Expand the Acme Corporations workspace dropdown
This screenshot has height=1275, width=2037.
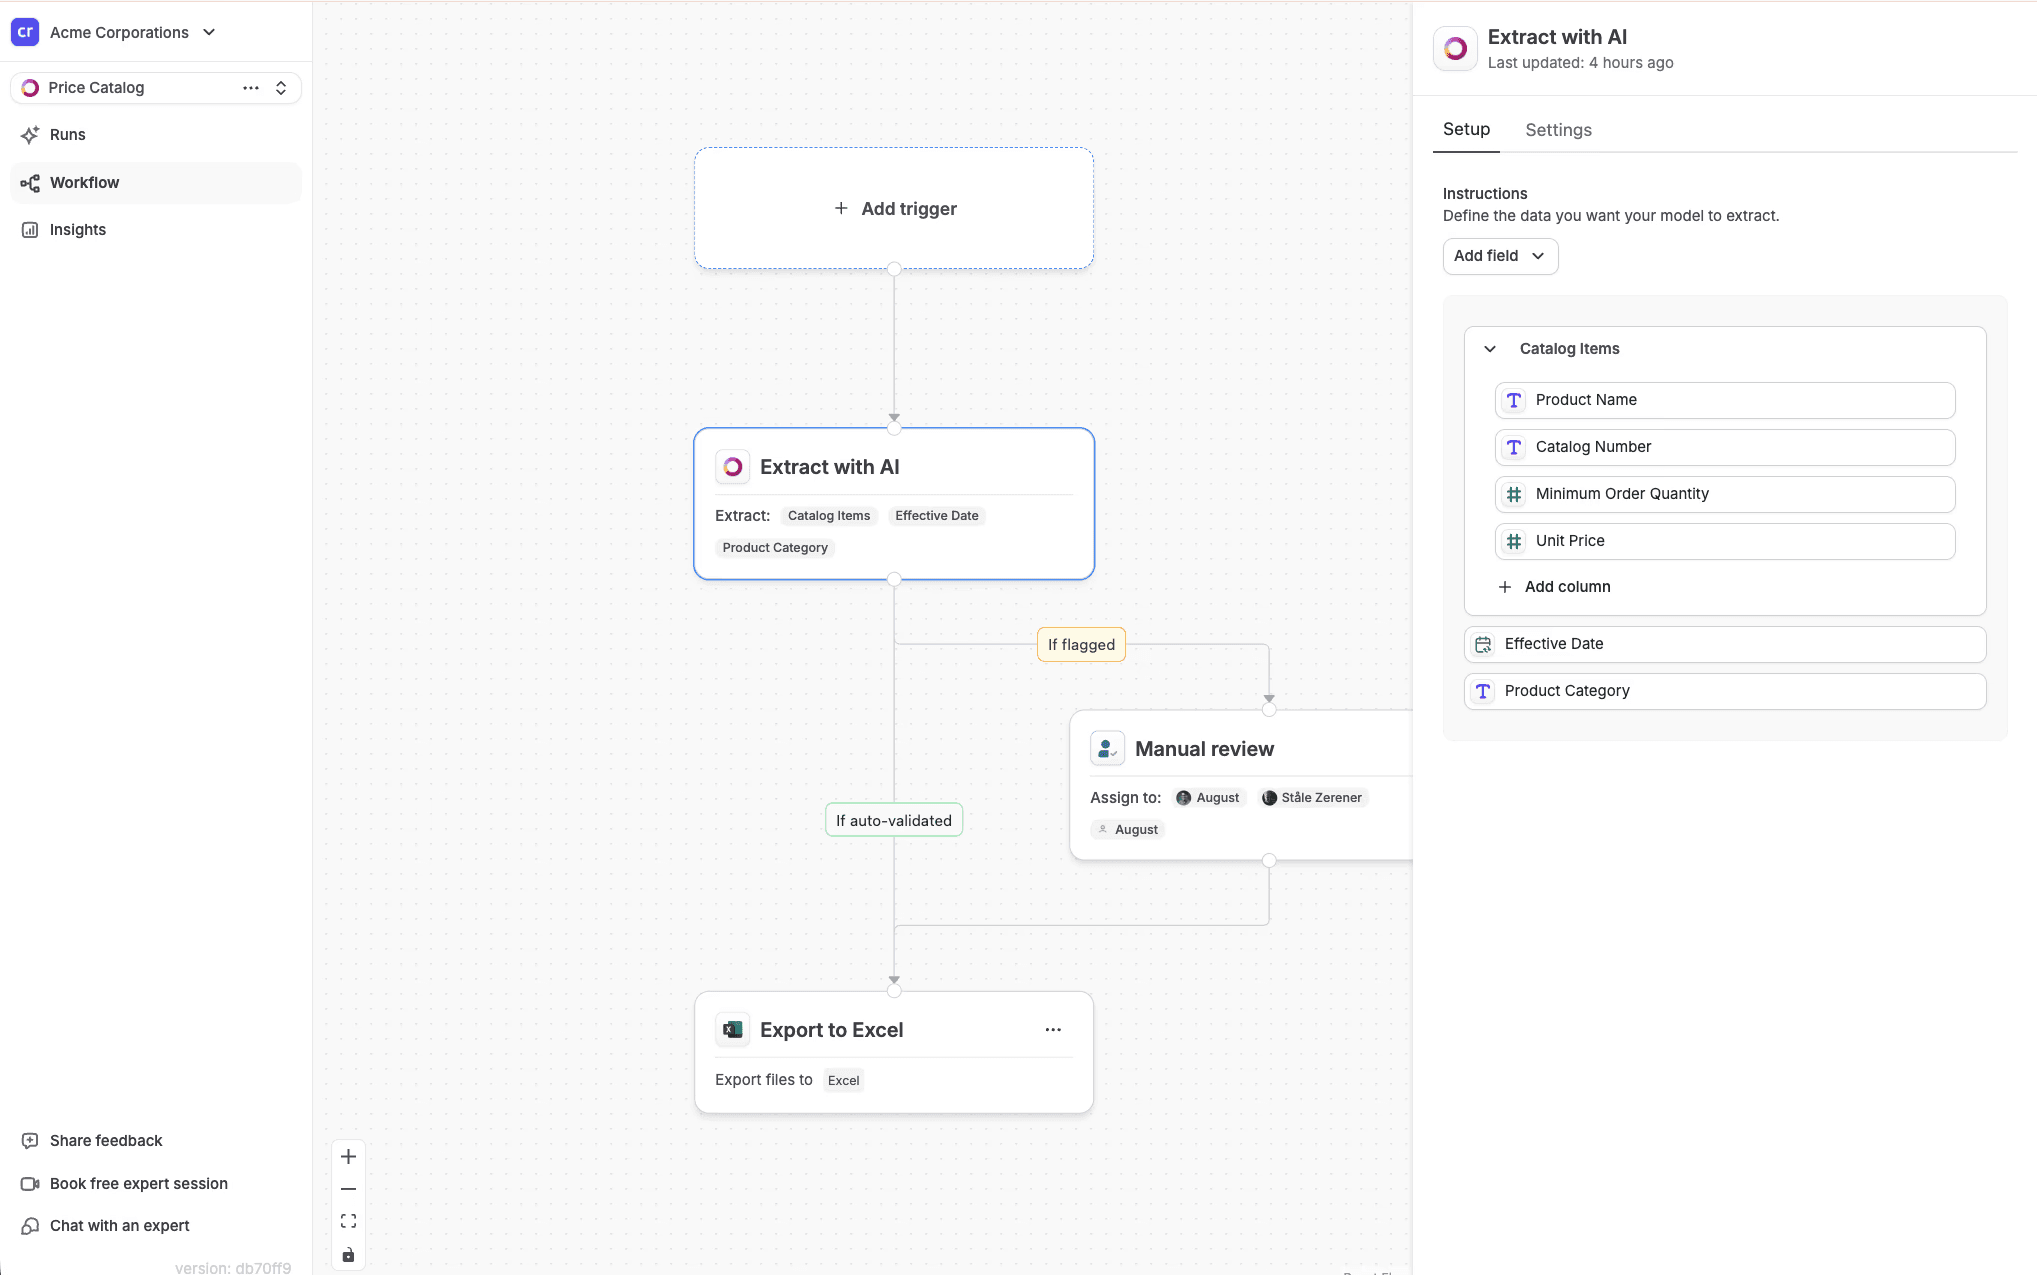coord(209,32)
